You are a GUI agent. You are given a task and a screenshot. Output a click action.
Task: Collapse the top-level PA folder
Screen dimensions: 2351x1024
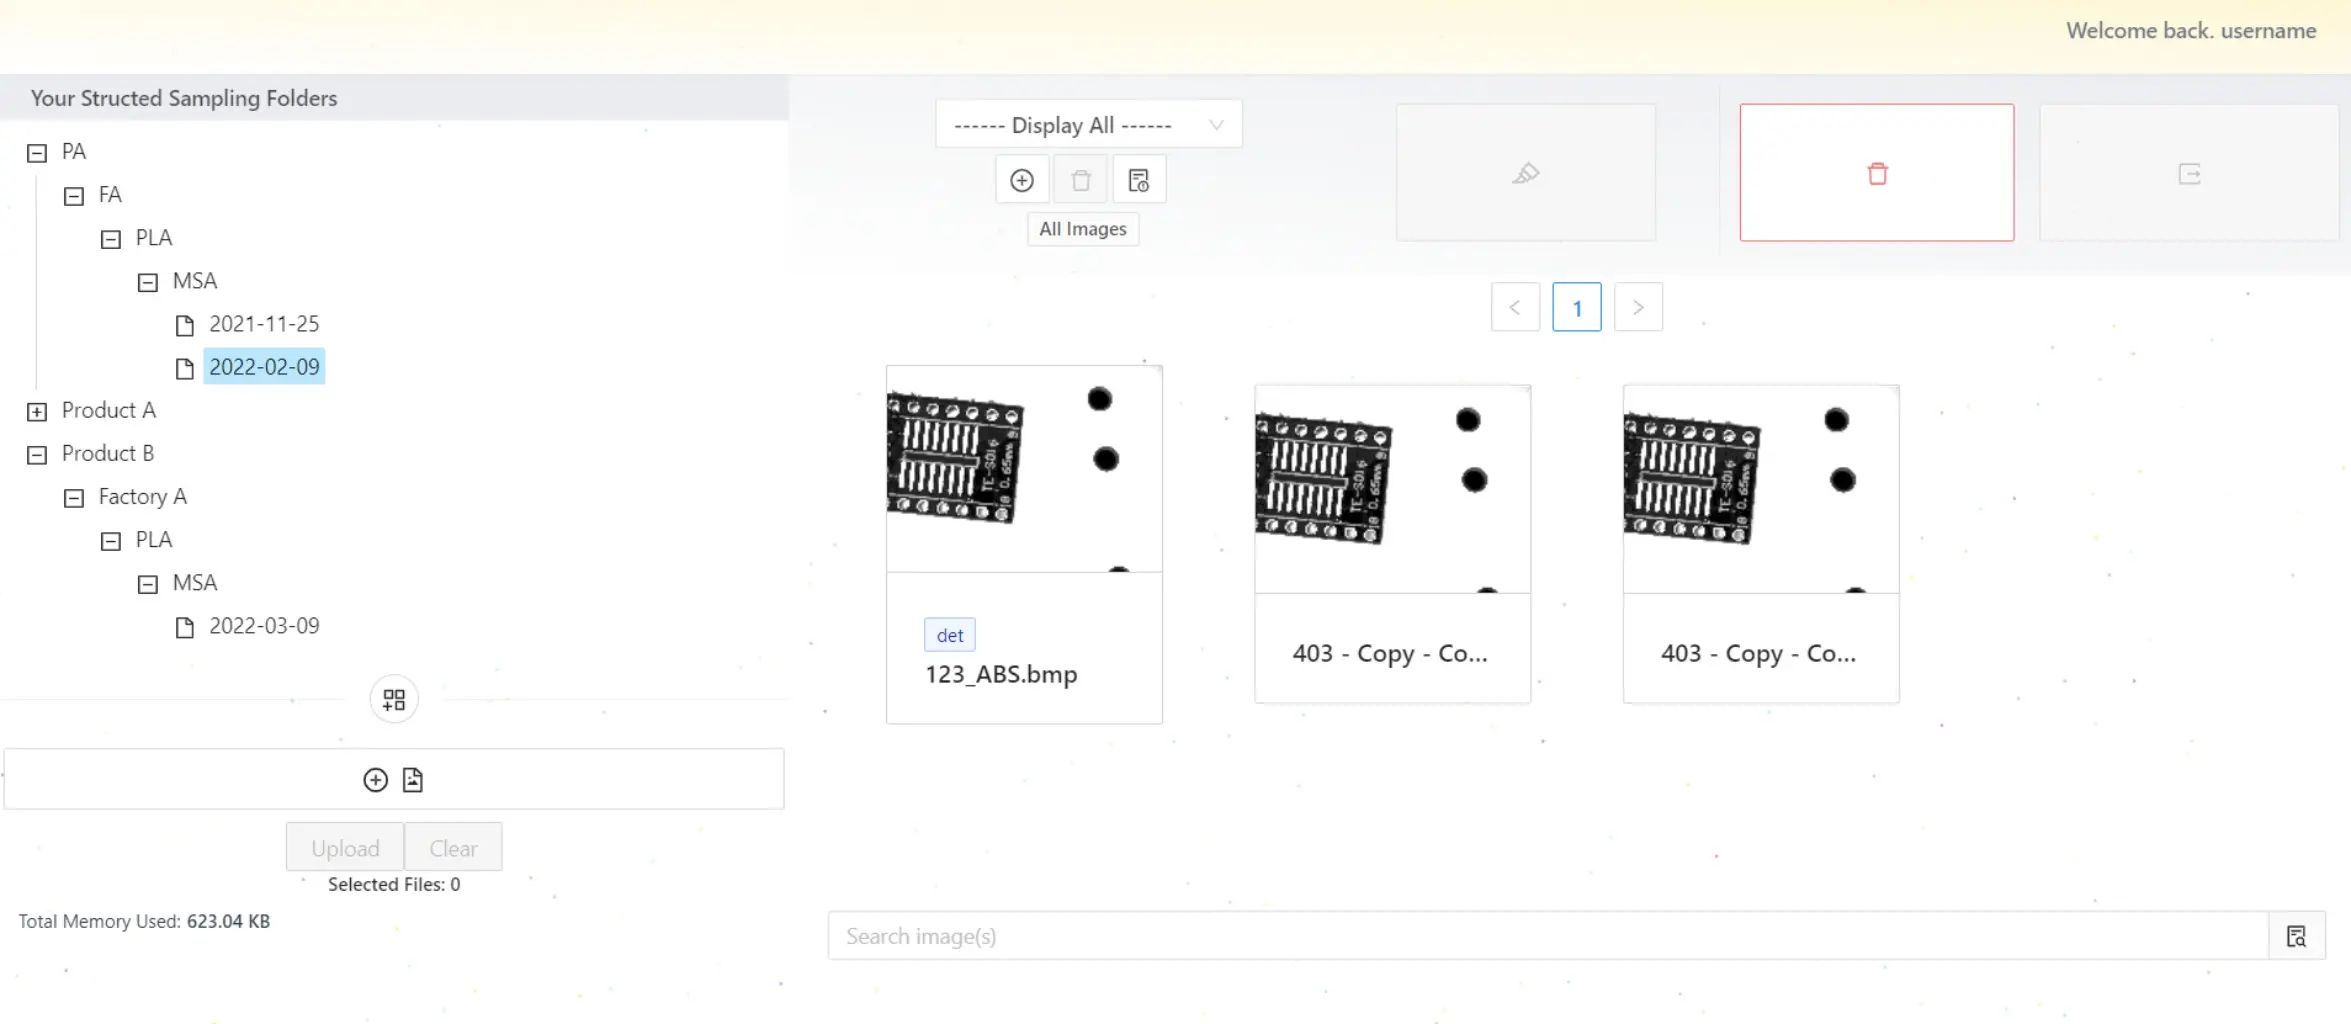click(37, 153)
